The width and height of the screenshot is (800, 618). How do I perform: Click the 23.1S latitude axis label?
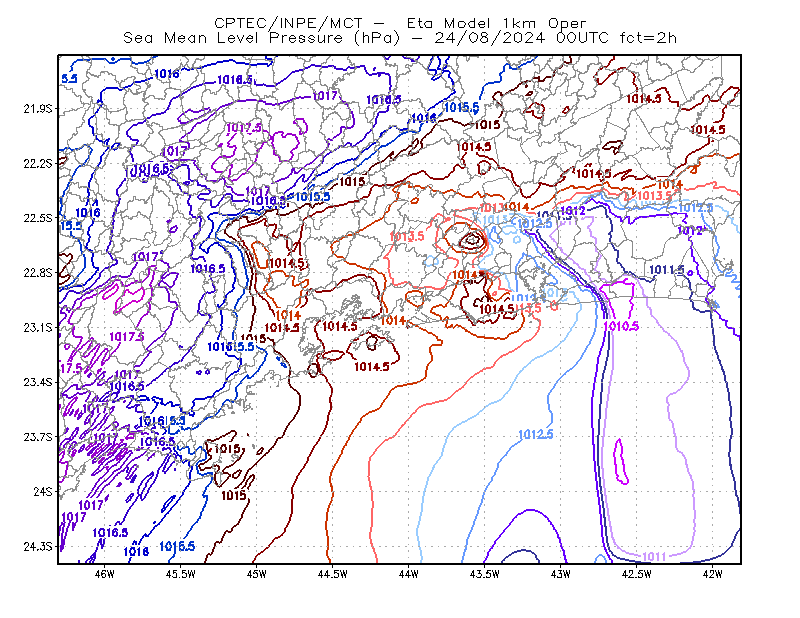coord(37,327)
